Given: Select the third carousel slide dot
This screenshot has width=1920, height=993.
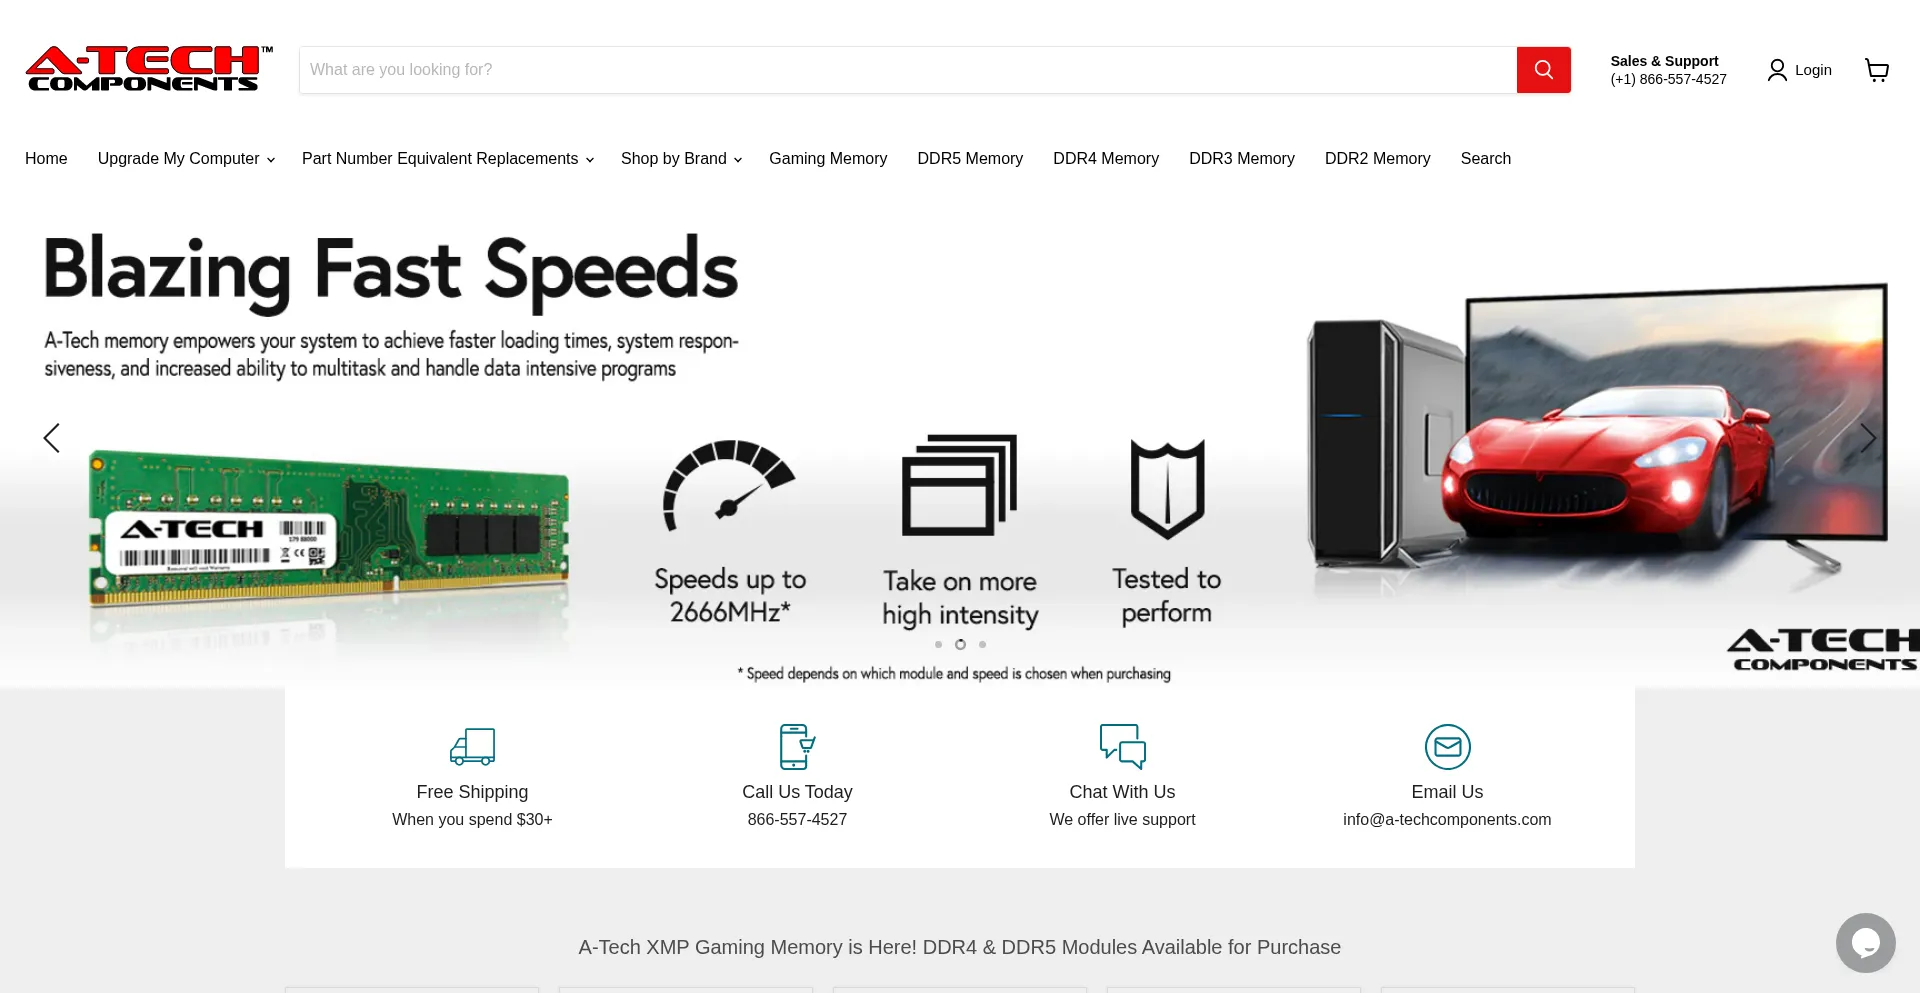Looking at the screenshot, I should click(982, 645).
